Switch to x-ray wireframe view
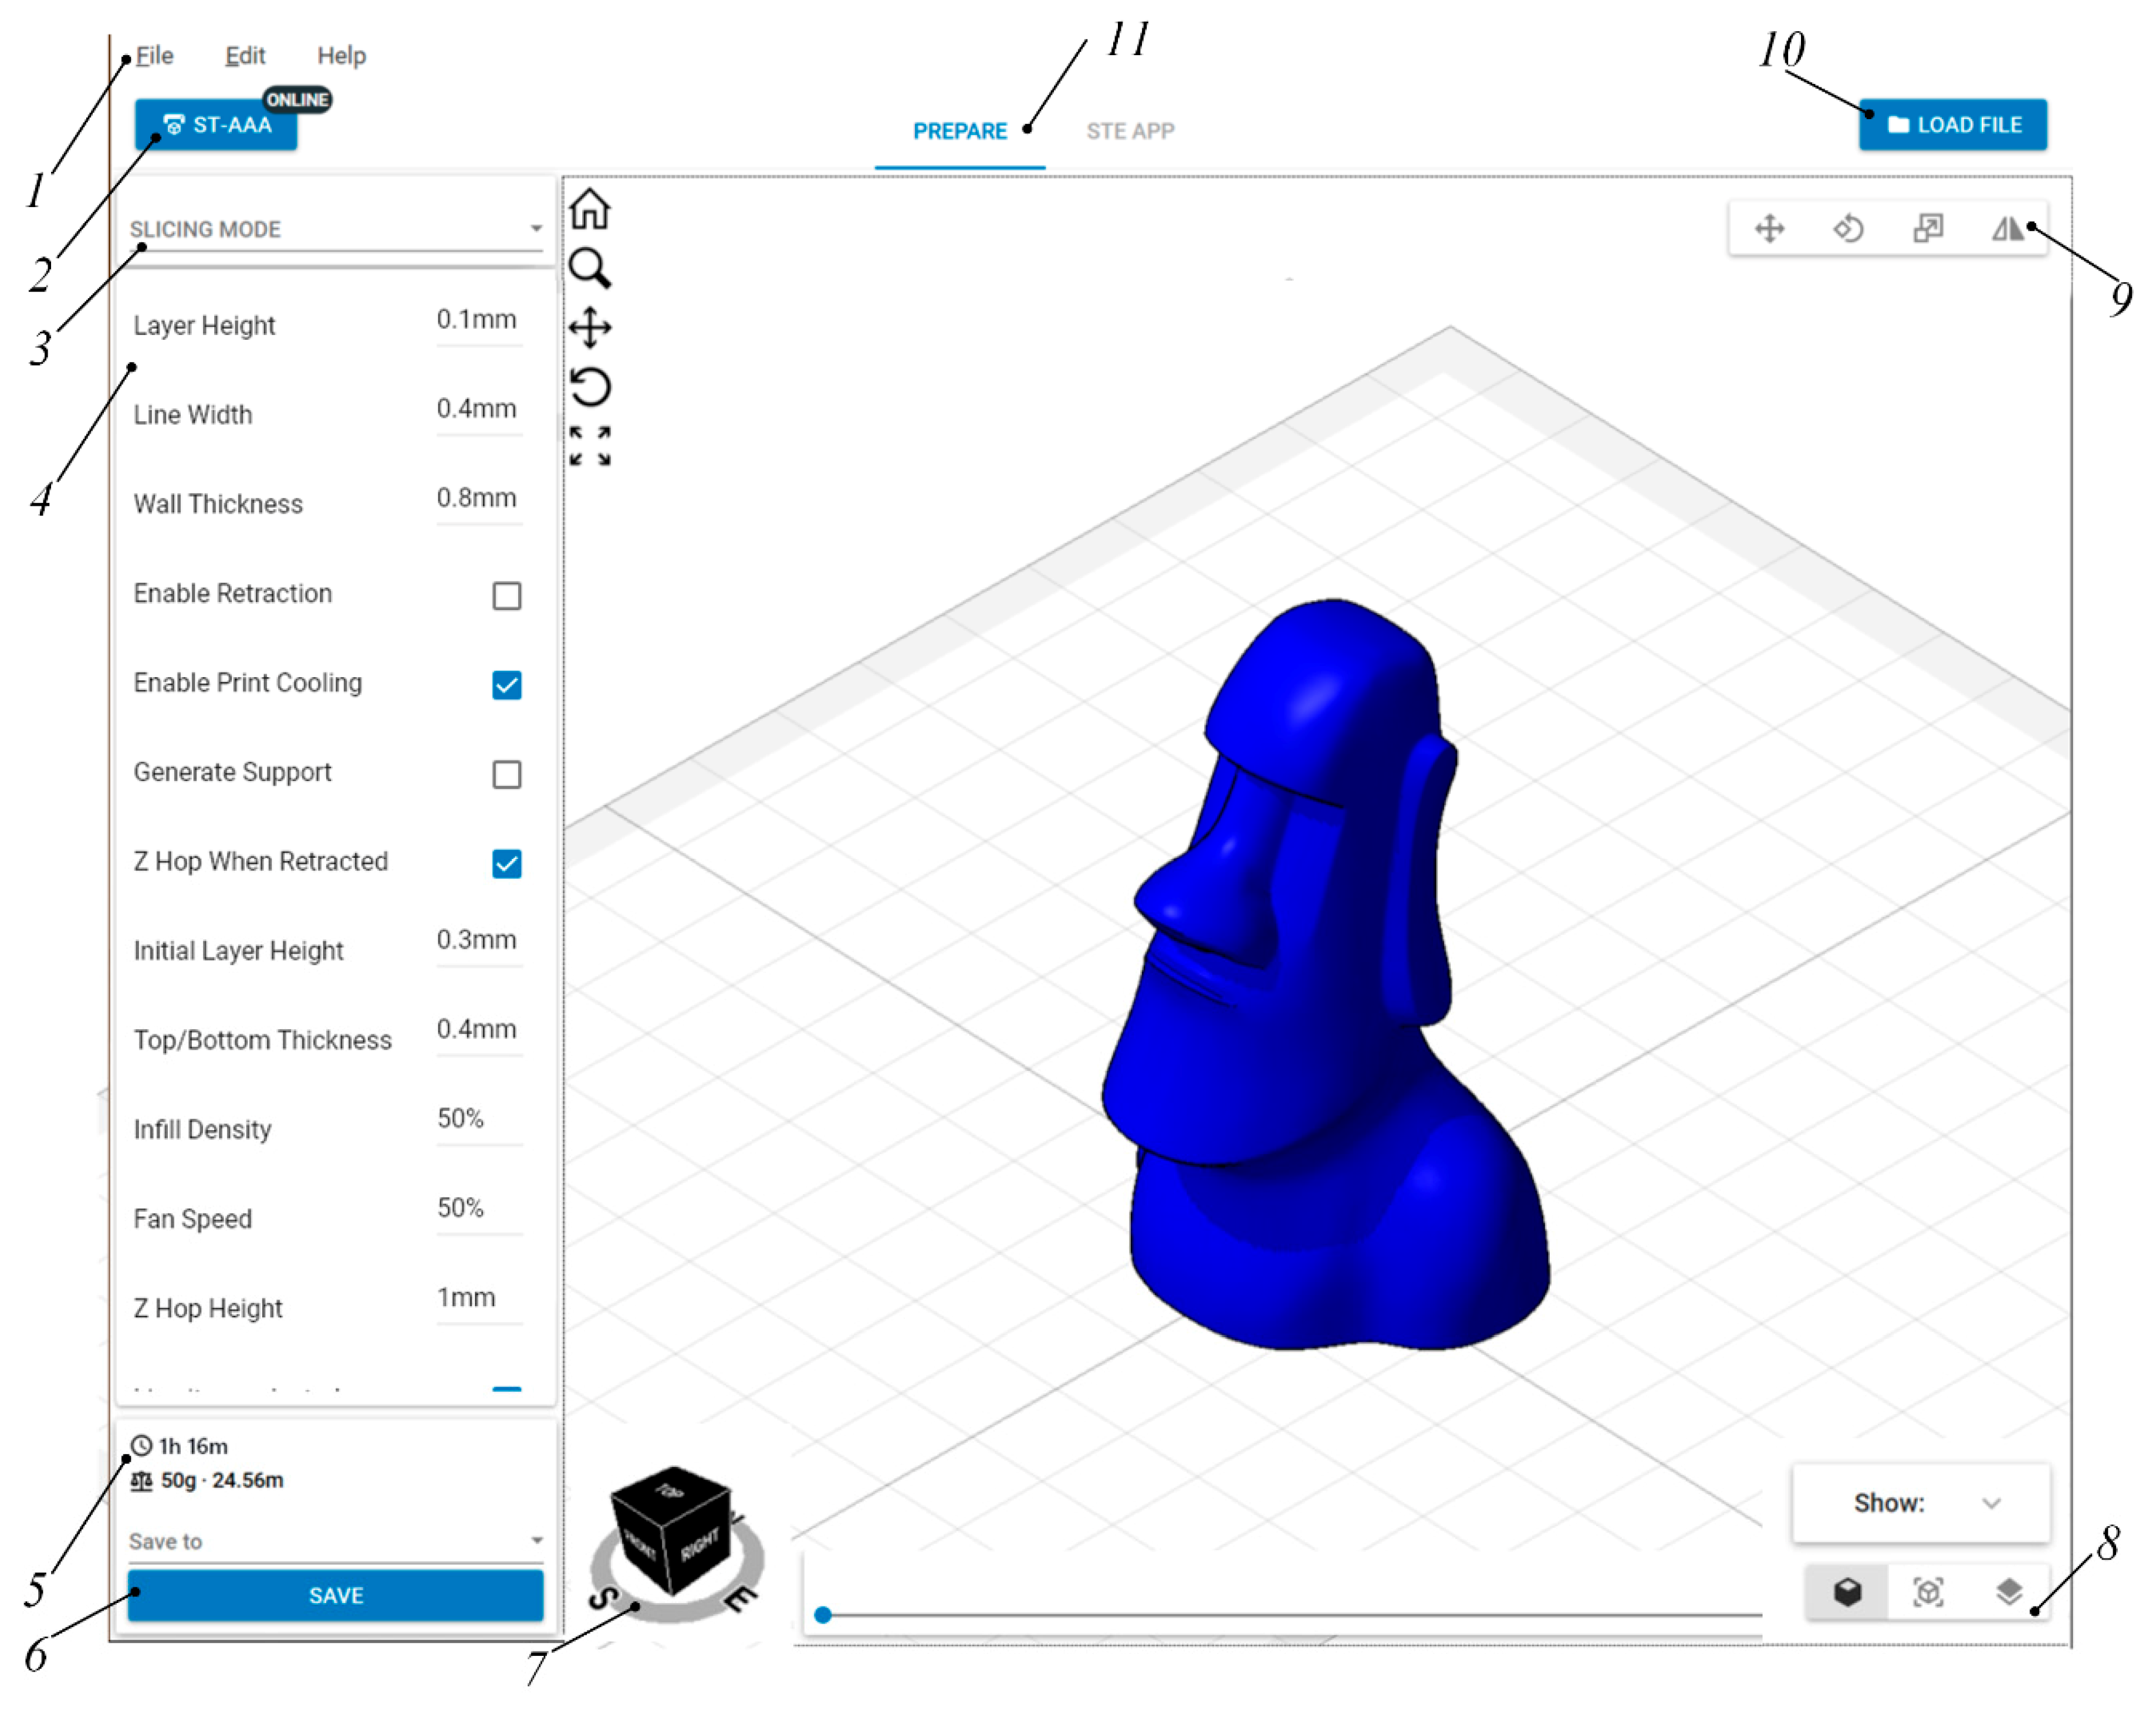Screen dimensions: 2156x1711 click(x=1927, y=1591)
